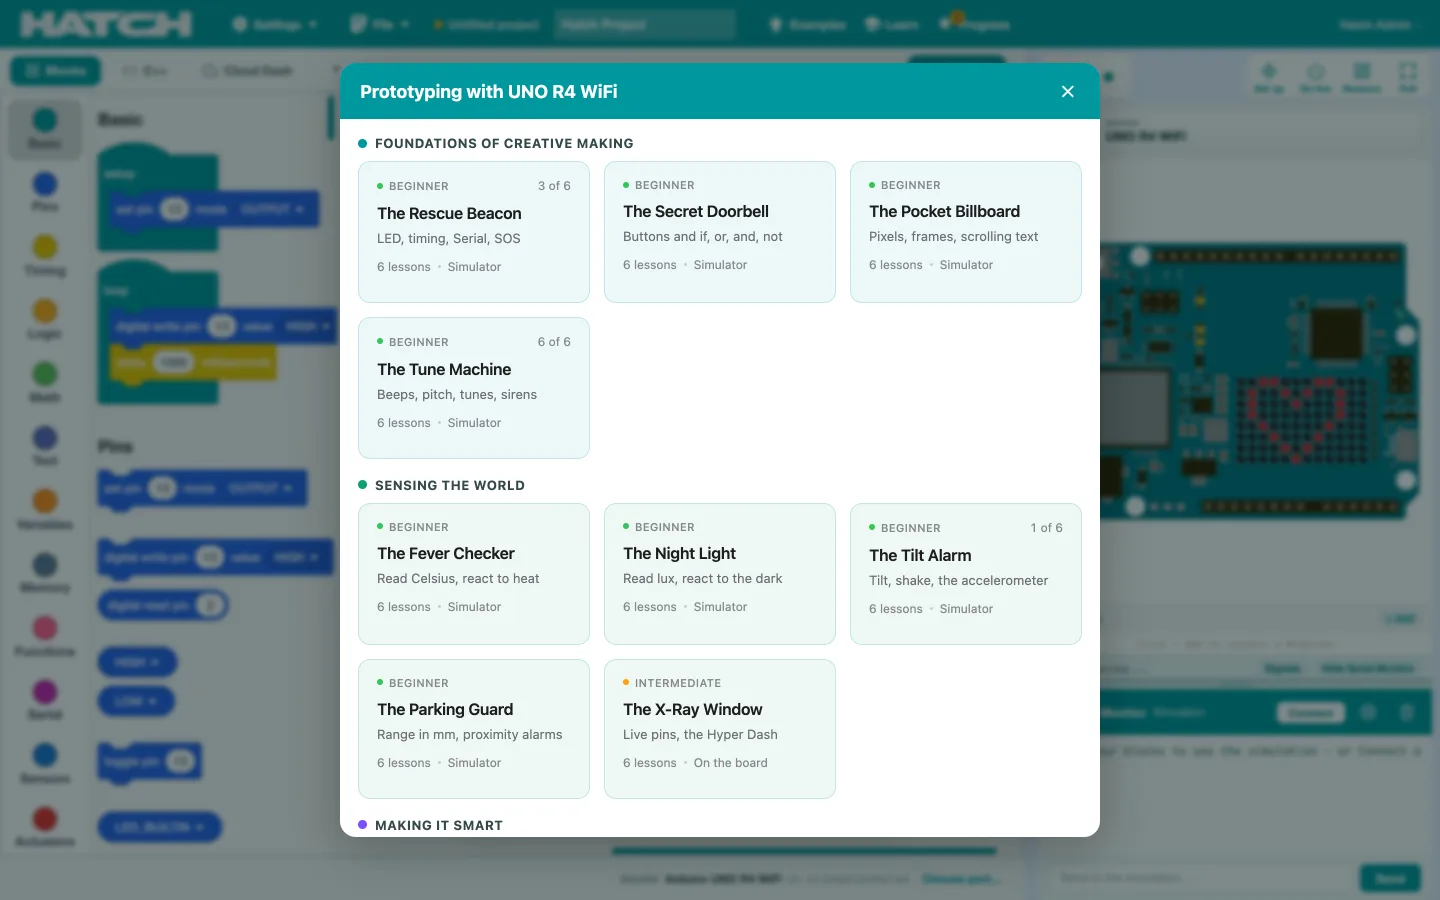The width and height of the screenshot is (1440, 900).
Task: Select the Sensors block category icon
Action: (45, 755)
